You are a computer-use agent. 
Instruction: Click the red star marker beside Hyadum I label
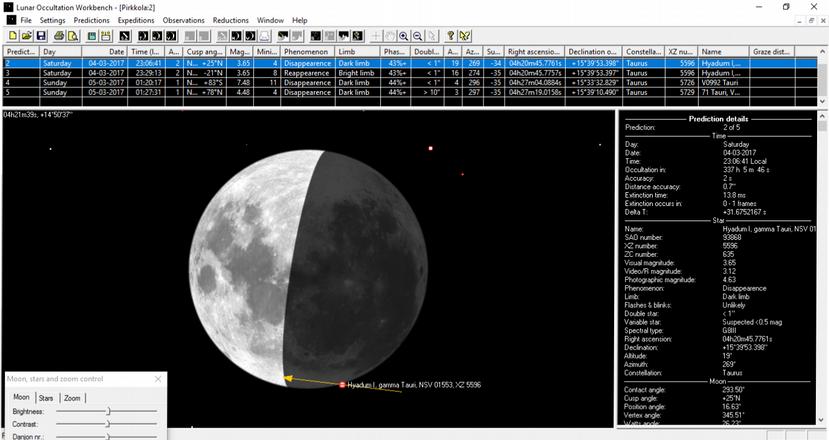pyautogui.click(x=342, y=385)
